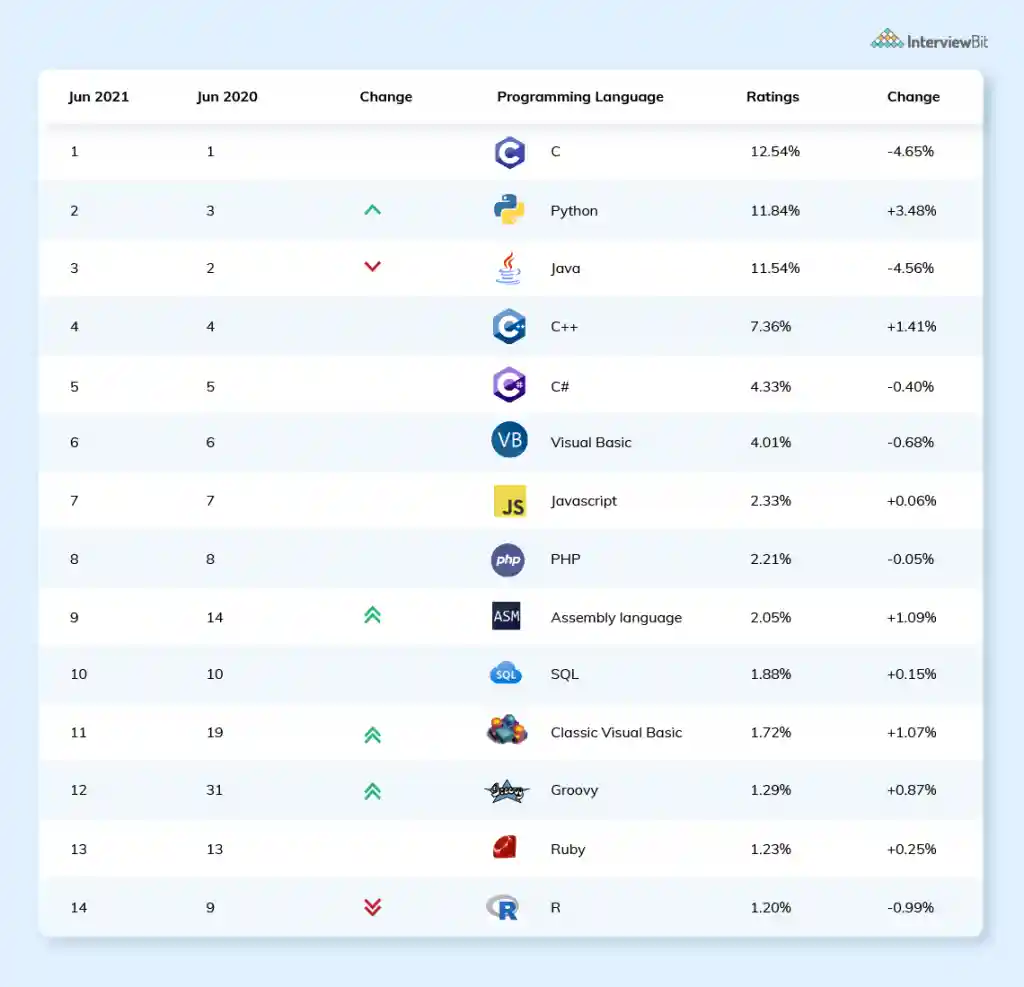Click the red double down arrow for R

(x=372, y=907)
